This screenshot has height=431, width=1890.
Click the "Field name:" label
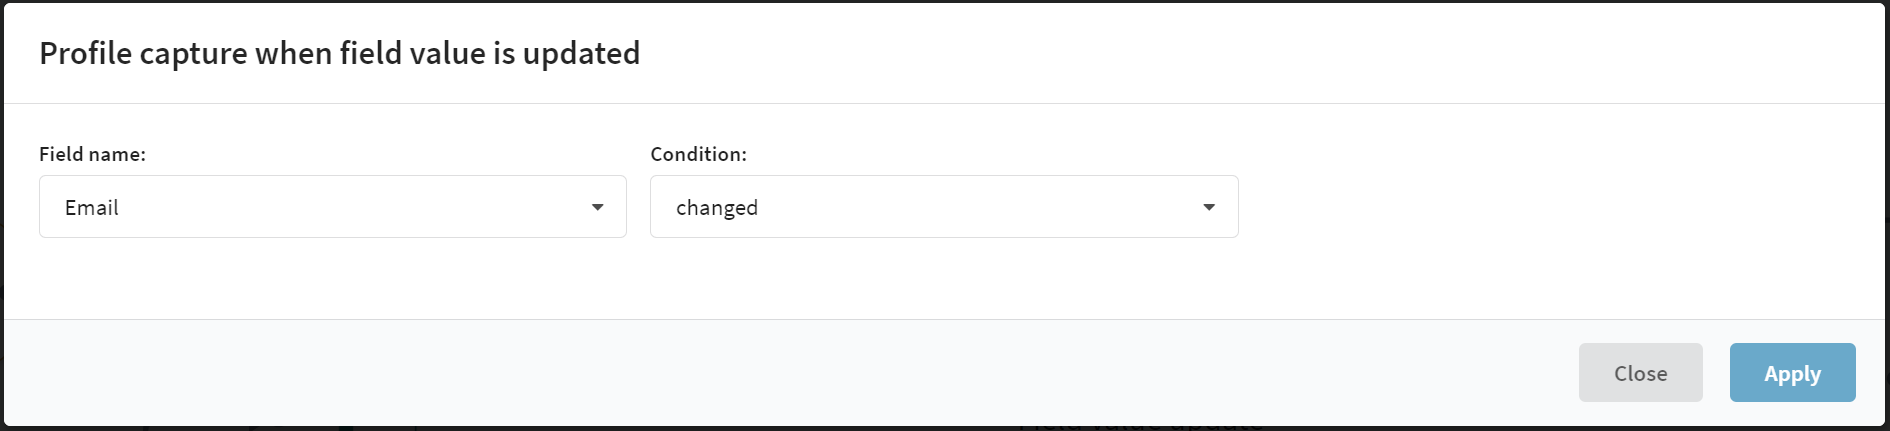click(92, 154)
